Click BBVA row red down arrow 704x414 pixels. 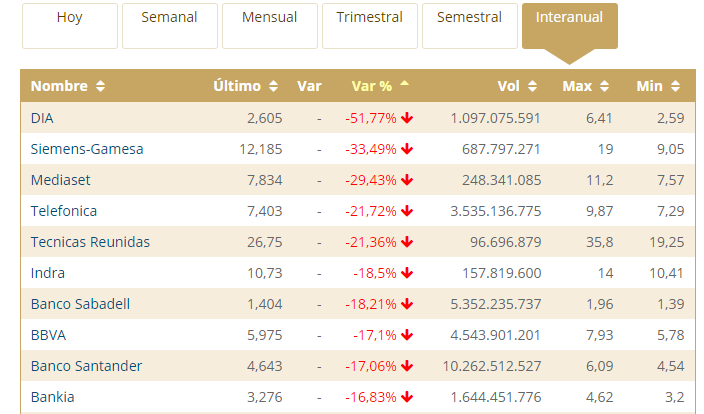407,335
